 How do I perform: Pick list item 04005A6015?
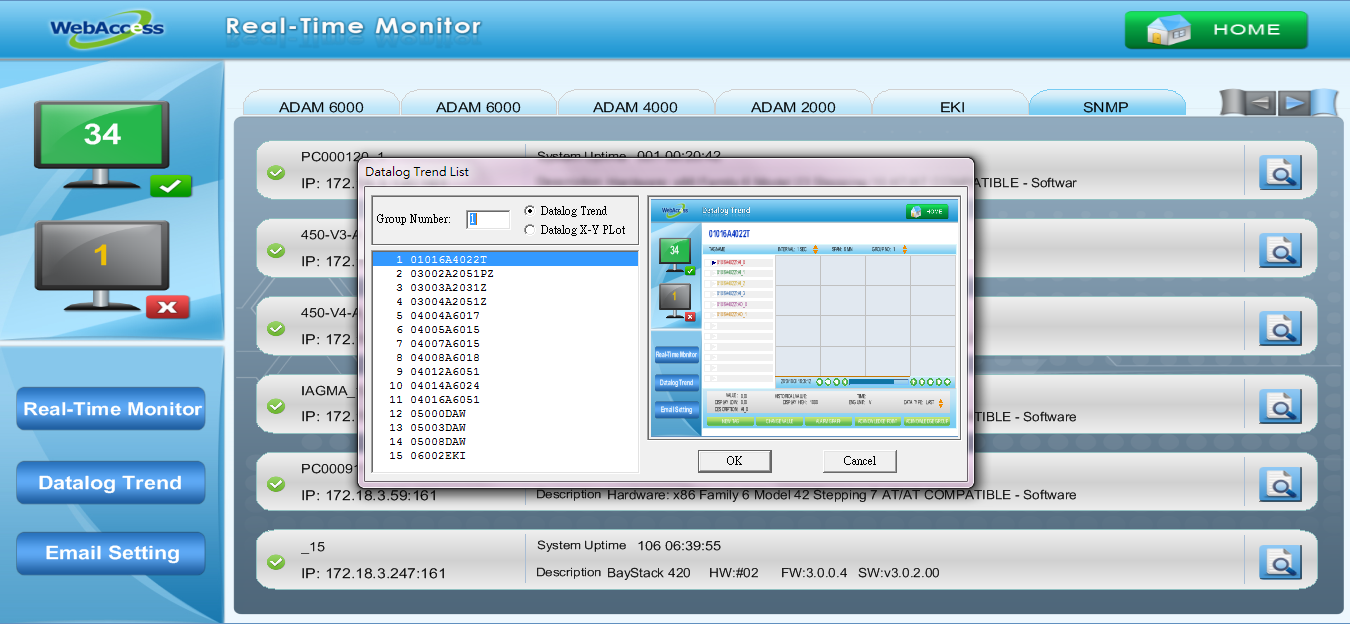(x=505, y=330)
